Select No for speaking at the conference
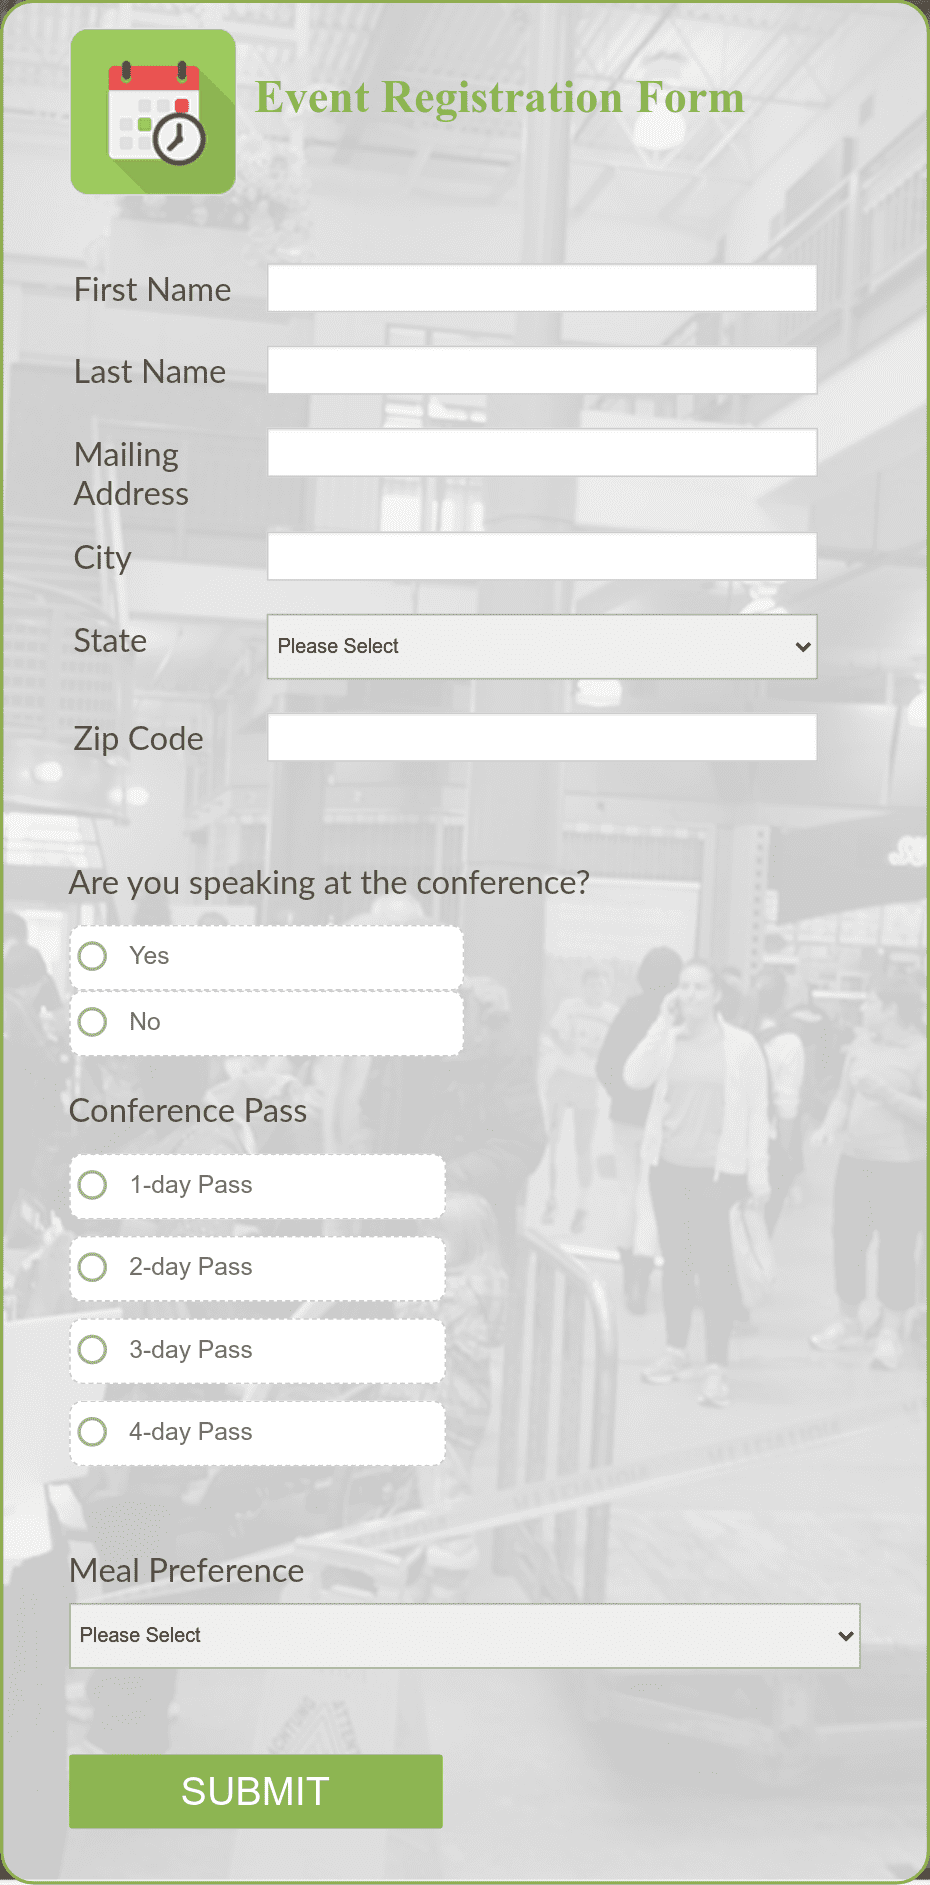930x1885 pixels. click(x=92, y=1022)
